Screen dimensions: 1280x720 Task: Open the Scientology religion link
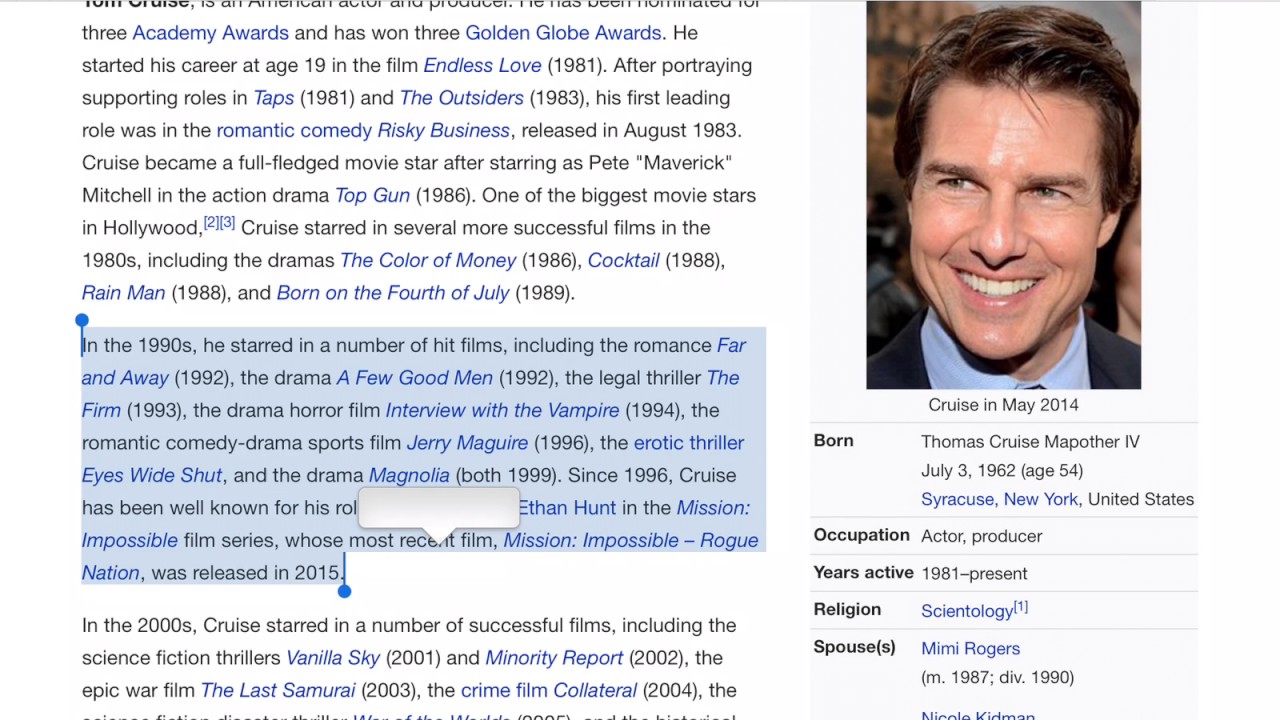(x=967, y=611)
